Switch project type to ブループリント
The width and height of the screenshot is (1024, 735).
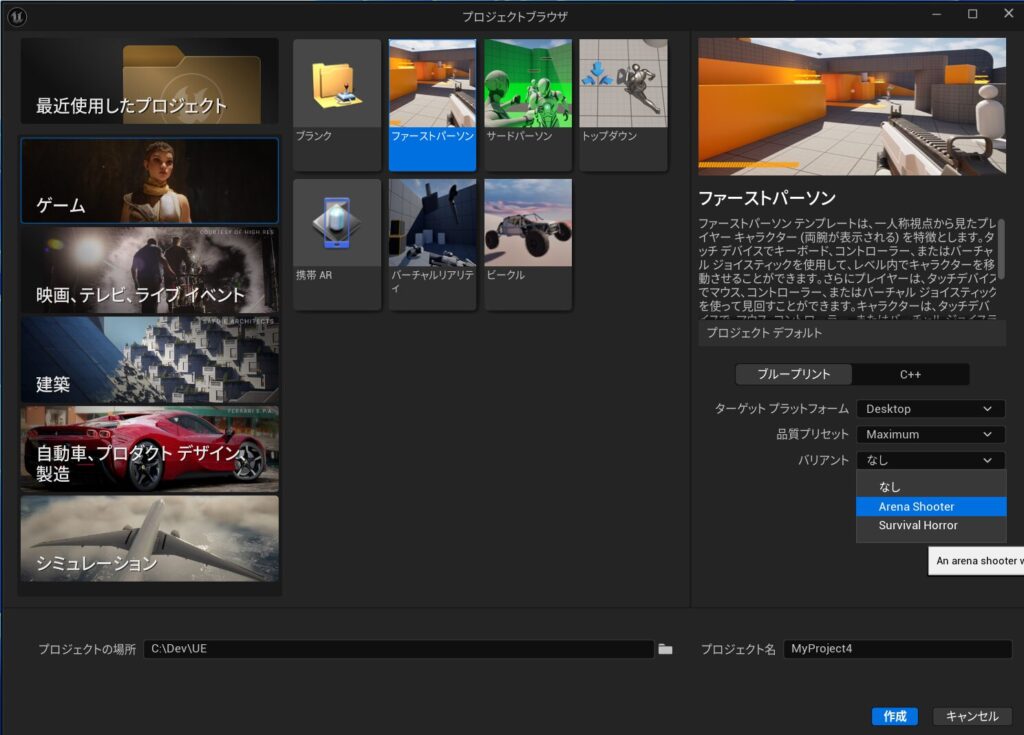click(793, 374)
